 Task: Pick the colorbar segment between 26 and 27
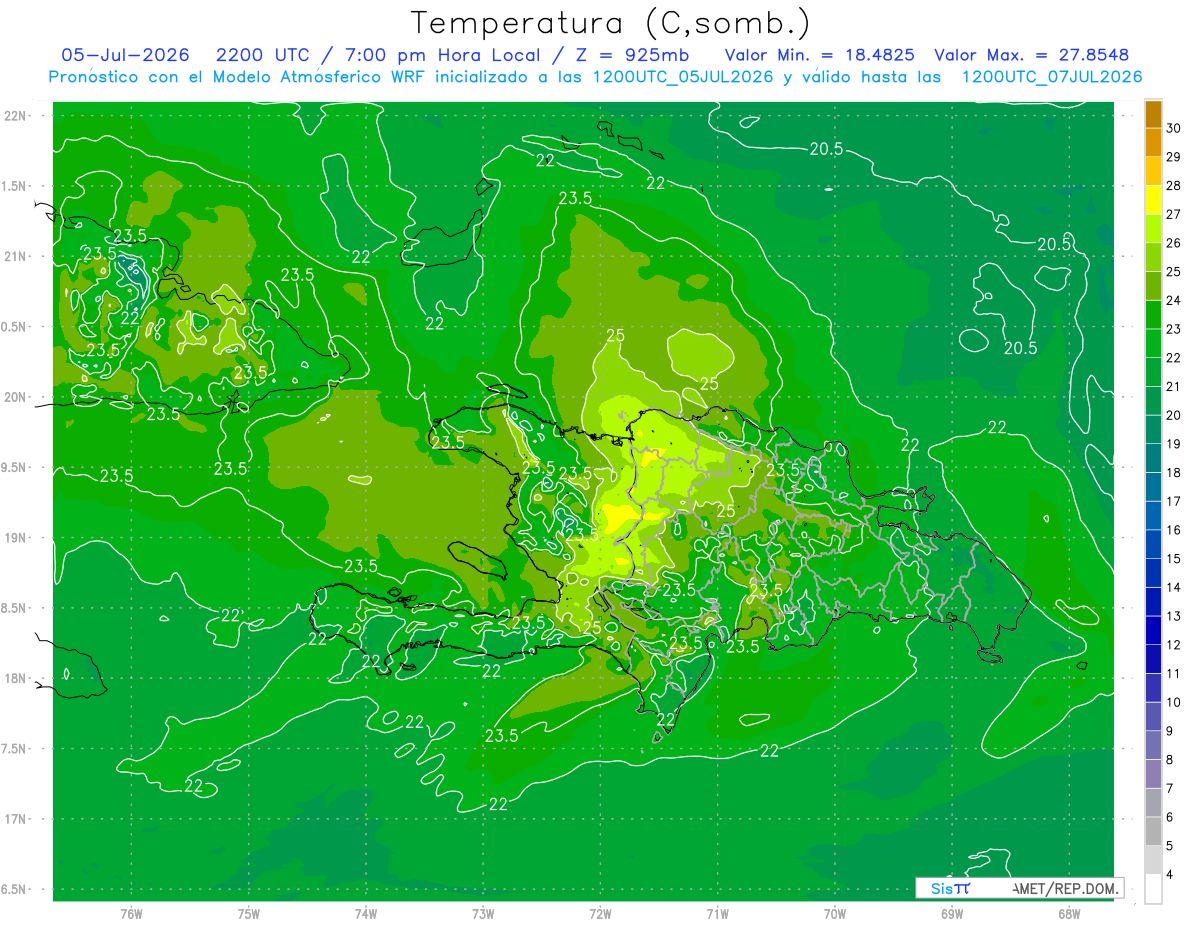coord(1153,229)
